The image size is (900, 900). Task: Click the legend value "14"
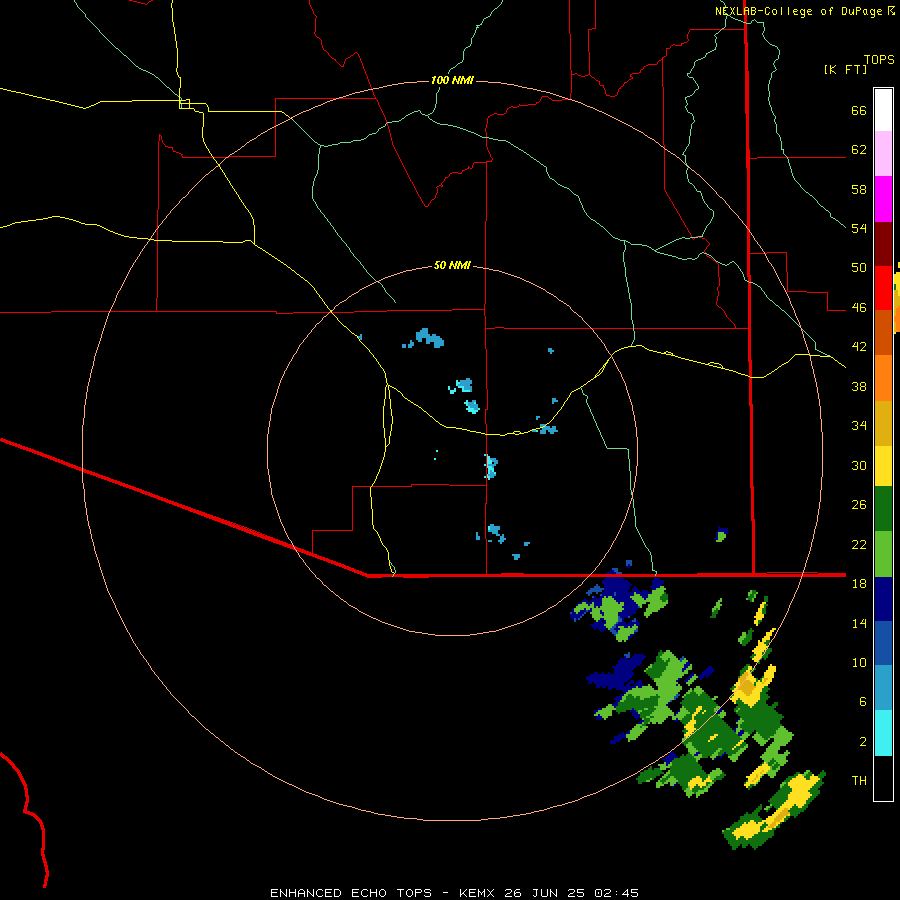point(859,623)
